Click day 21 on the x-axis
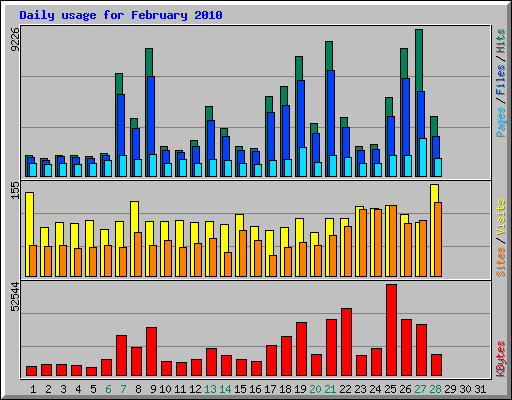 (x=330, y=389)
